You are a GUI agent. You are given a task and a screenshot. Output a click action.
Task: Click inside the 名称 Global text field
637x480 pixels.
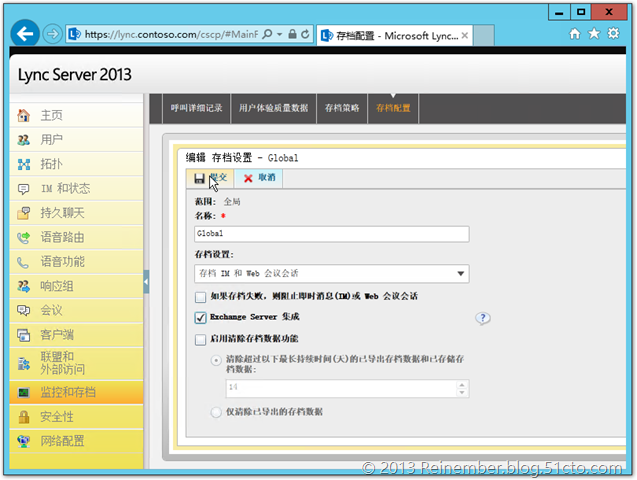pyautogui.click(x=331, y=233)
